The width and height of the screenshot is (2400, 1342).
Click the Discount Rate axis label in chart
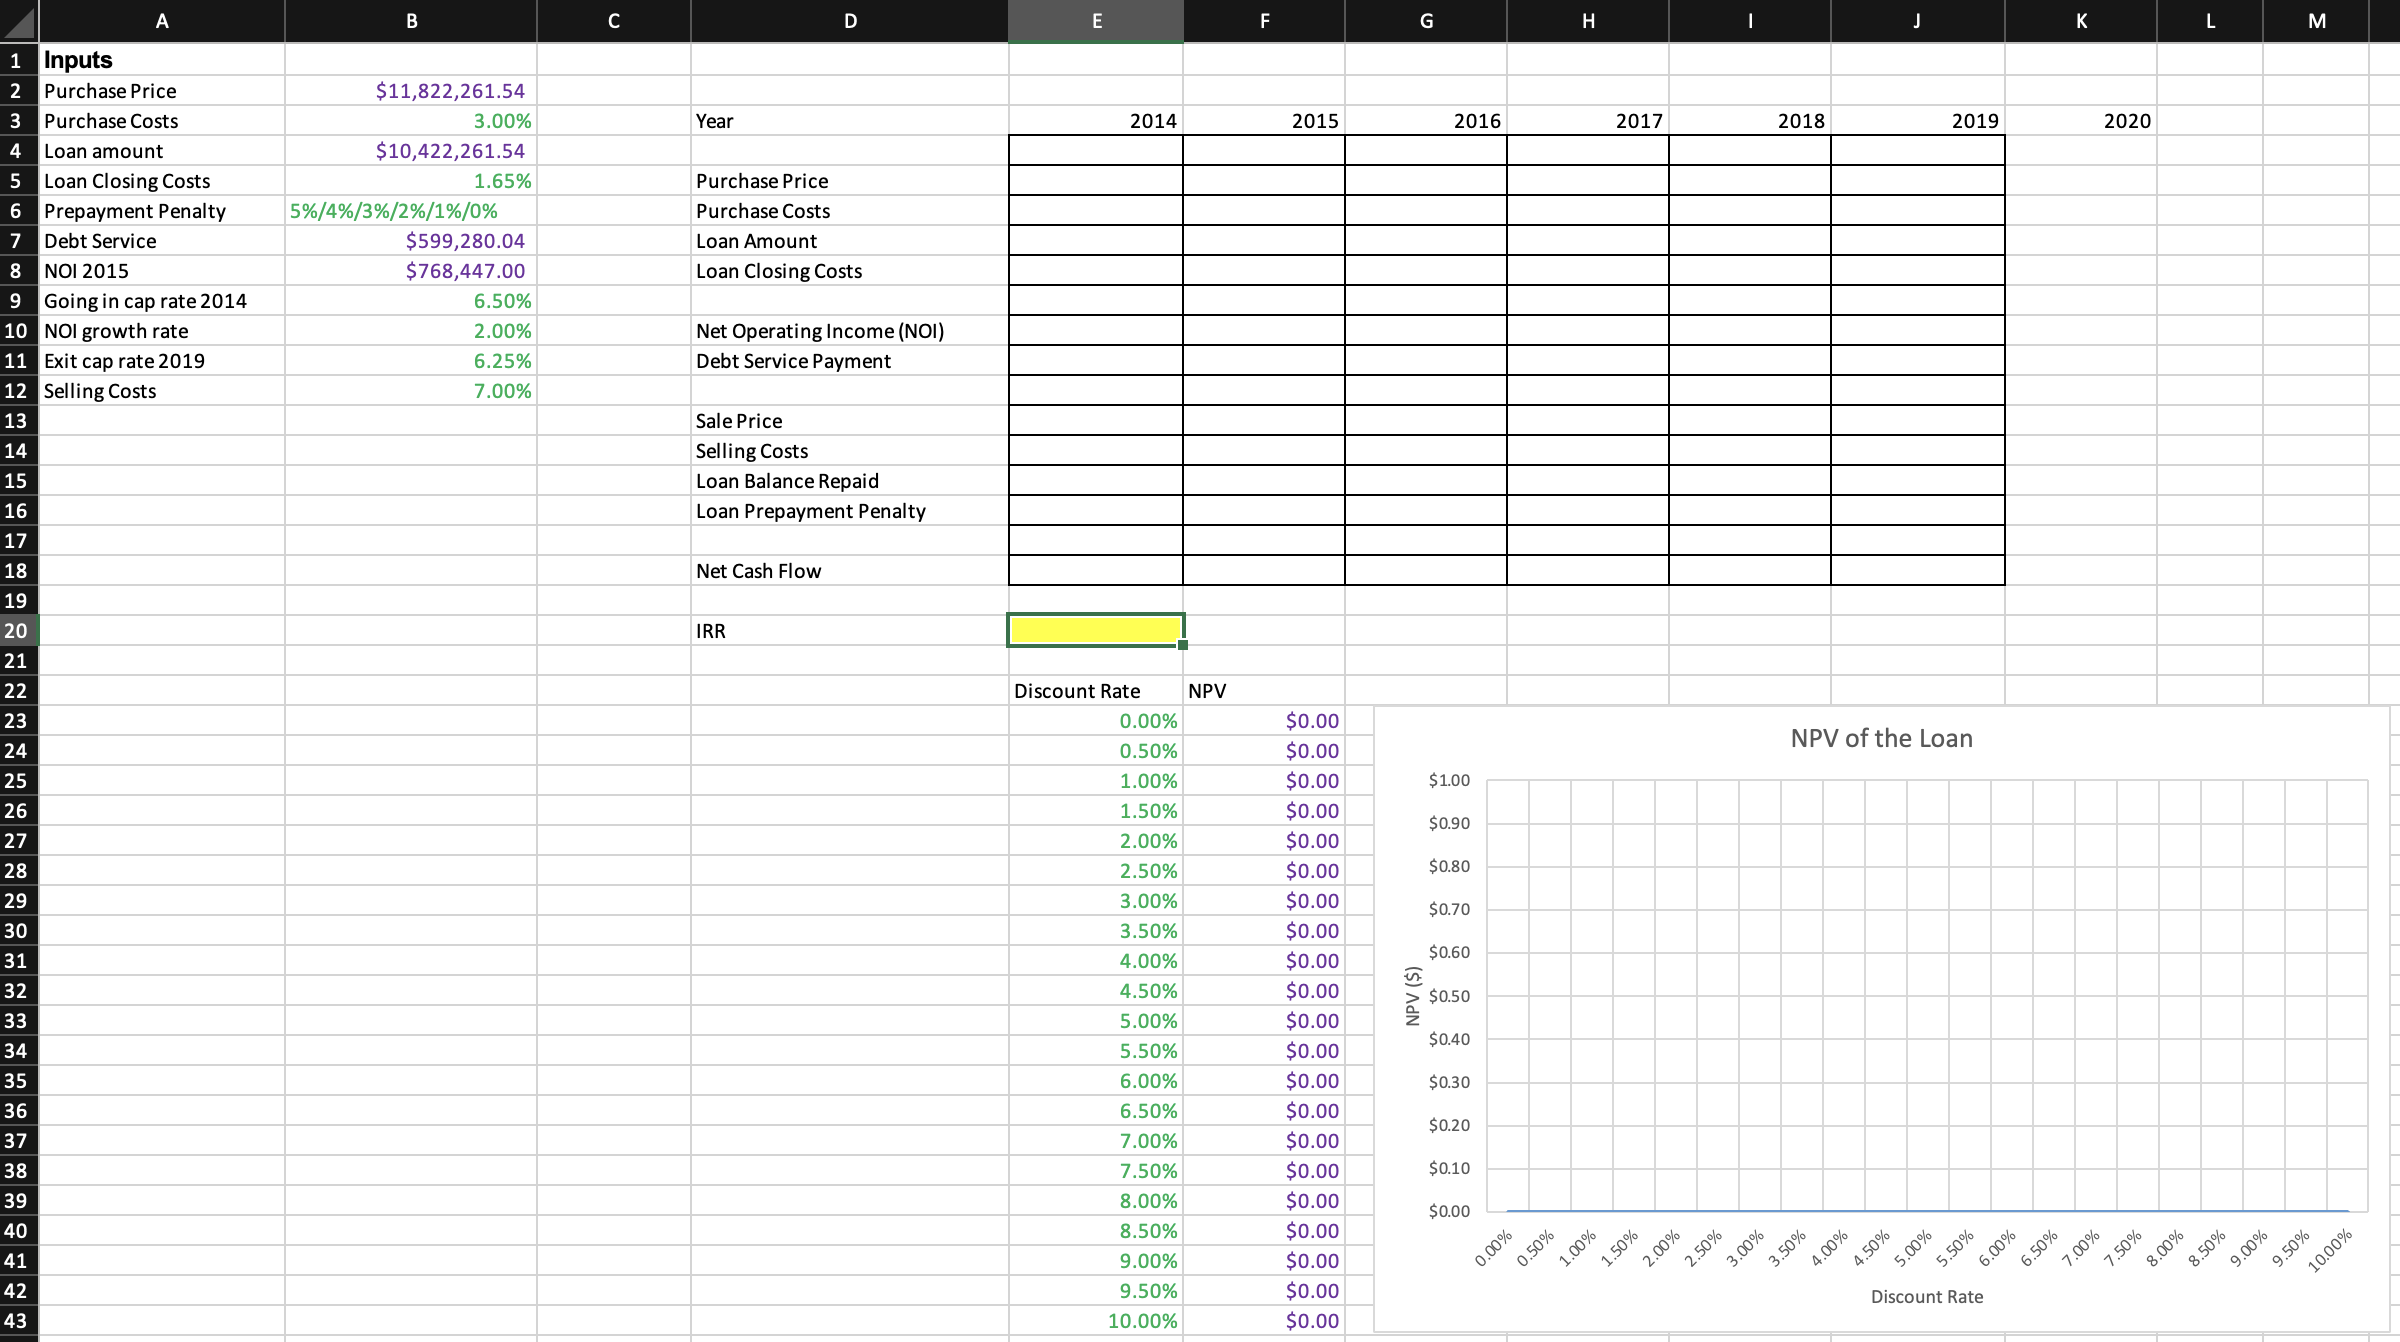tap(1926, 1296)
